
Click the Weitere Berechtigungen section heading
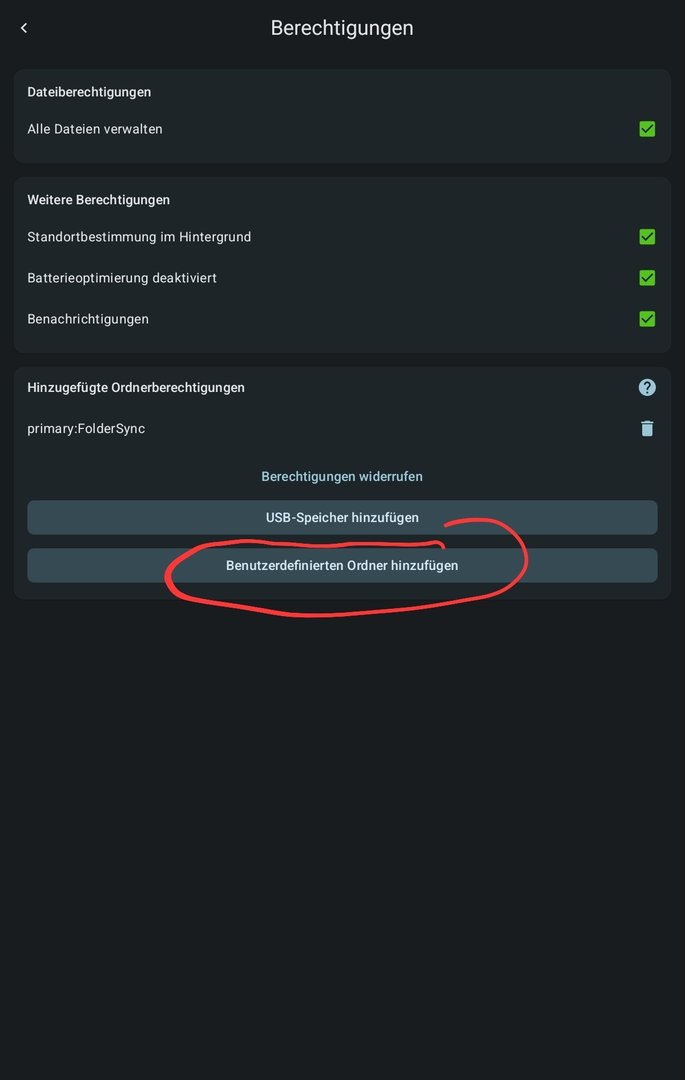[x=98, y=200]
